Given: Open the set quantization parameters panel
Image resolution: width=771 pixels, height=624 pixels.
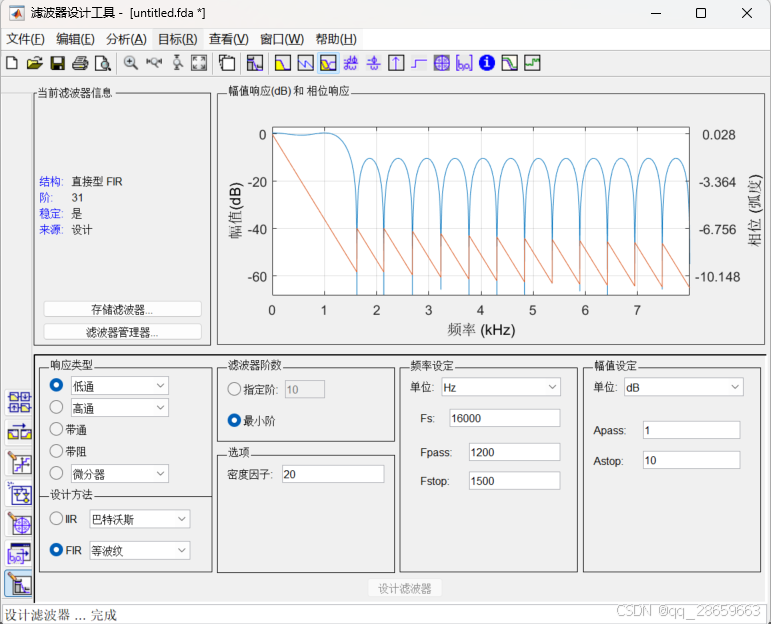Looking at the screenshot, I should pyautogui.click(x=20, y=463).
